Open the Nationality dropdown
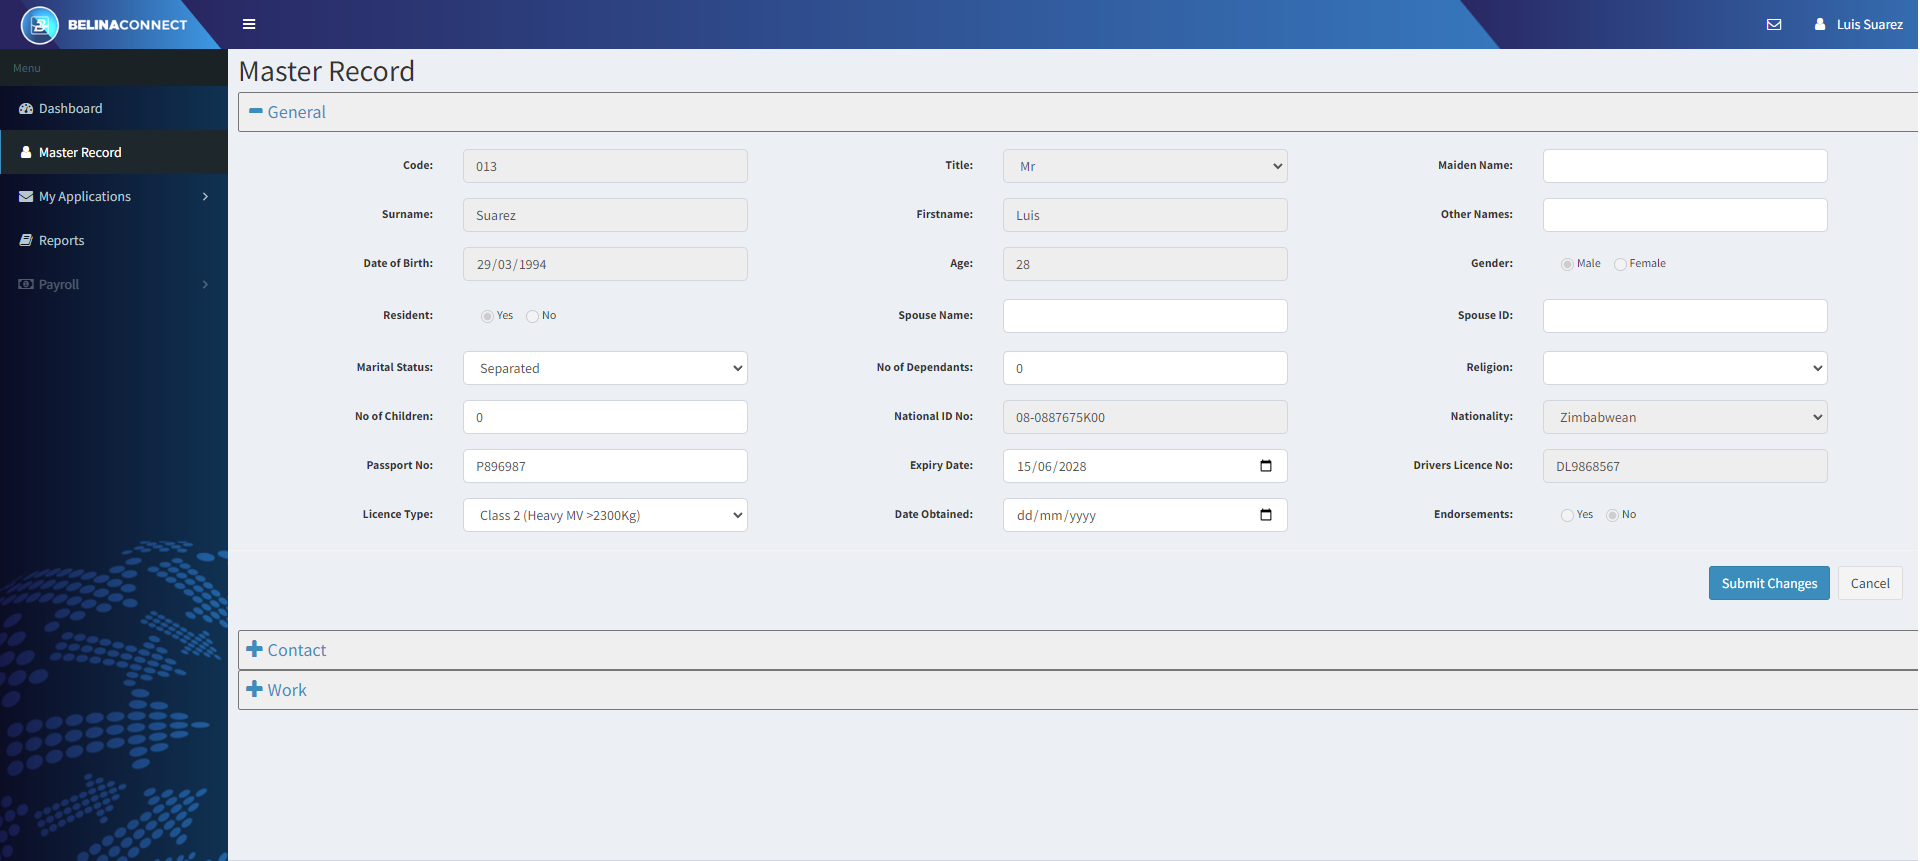The width and height of the screenshot is (1920, 861). click(x=1685, y=417)
